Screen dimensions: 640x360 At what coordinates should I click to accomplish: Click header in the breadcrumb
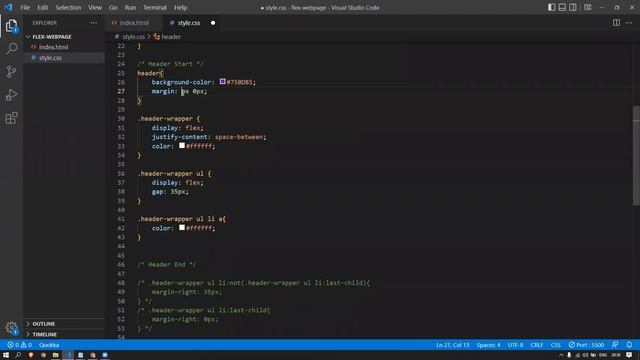[171, 37]
